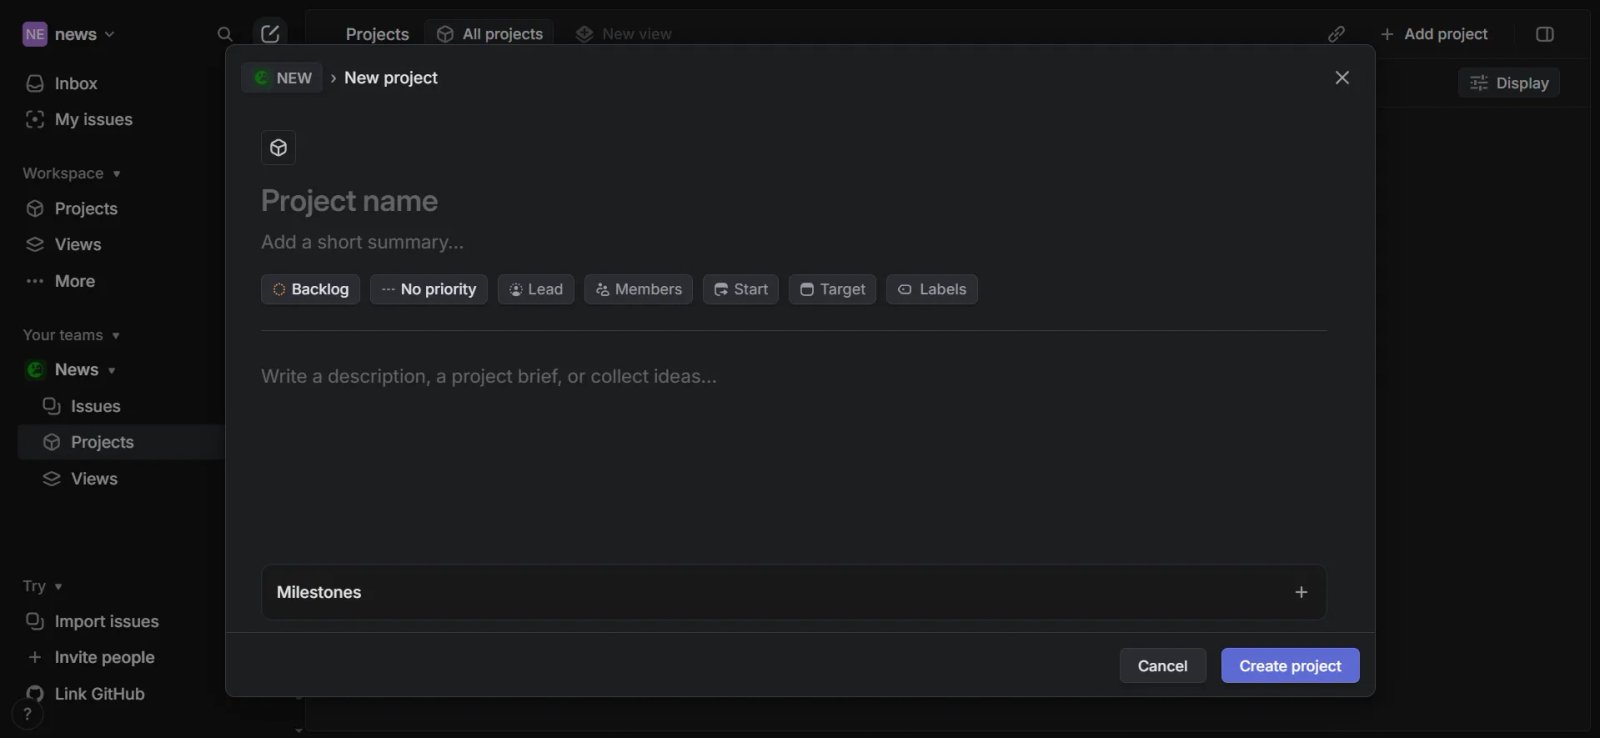1600x738 pixels.
Task: Click the compose new issue icon
Action: click(x=270, y=34)
